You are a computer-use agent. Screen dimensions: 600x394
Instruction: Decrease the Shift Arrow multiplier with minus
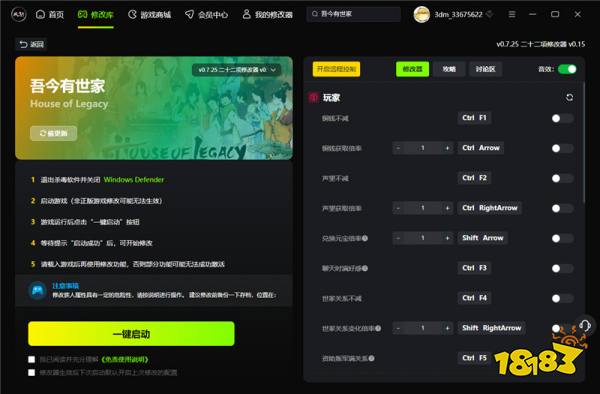tap(398, 238)
